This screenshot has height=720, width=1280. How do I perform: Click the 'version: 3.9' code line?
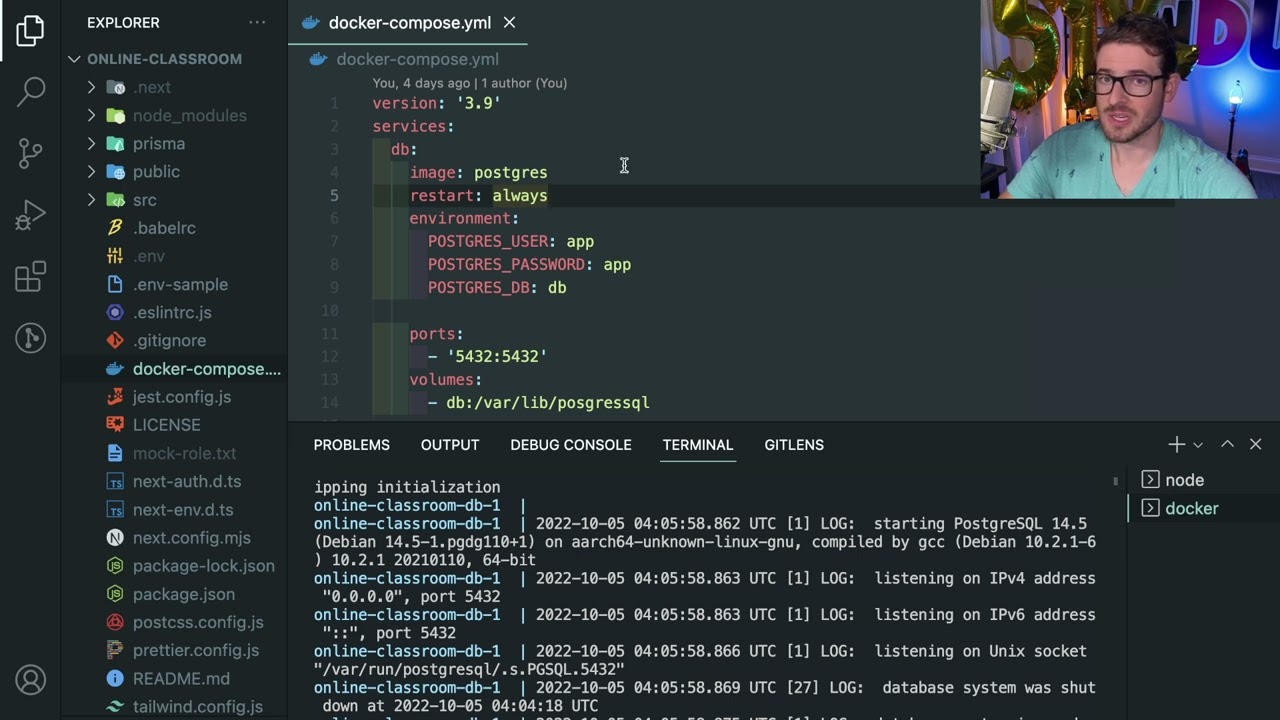tap(436, 103)
